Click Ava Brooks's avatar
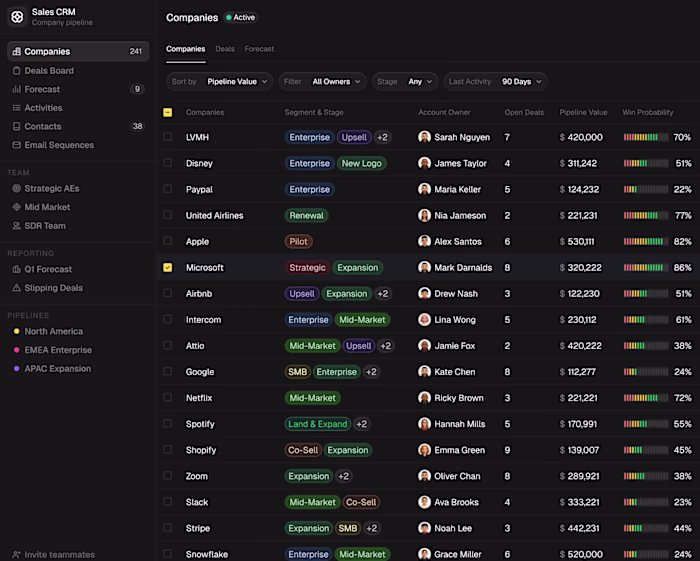Image resolution: width=700 pixels, height=561 pixels. (x=424, y=502)
